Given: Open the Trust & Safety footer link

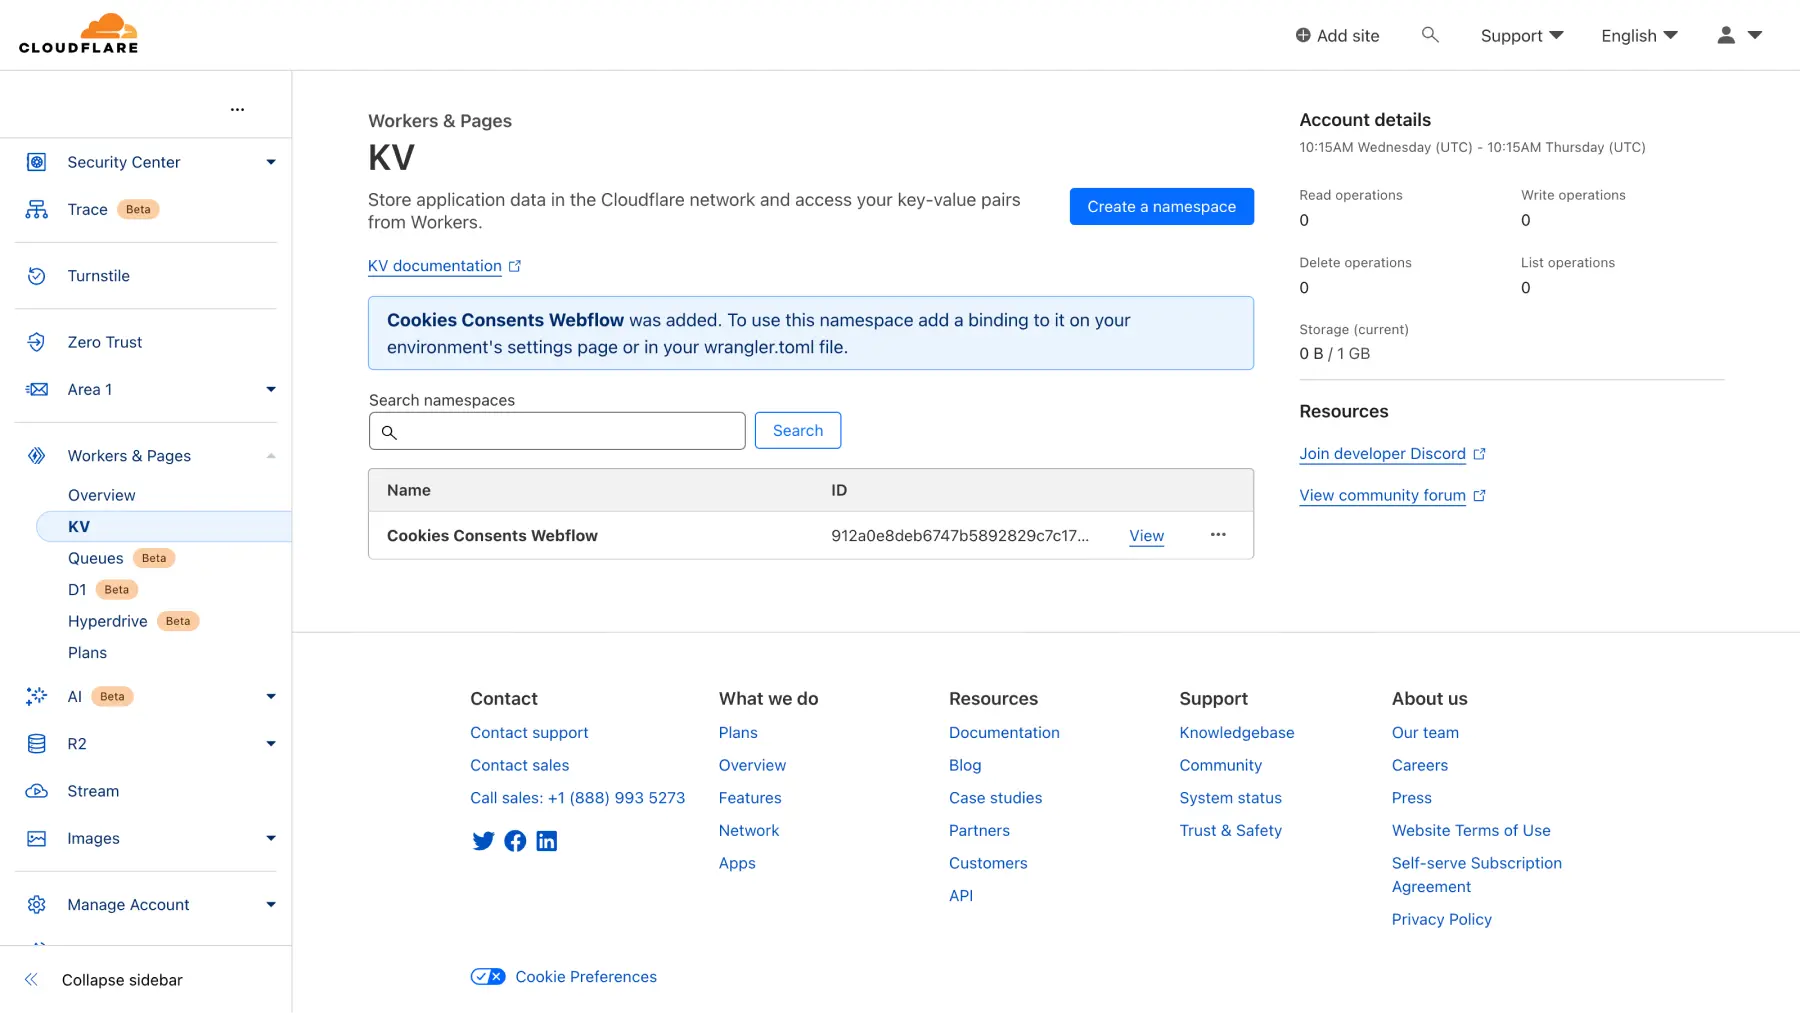Looking at the screenshot, I should [1230, 831].
